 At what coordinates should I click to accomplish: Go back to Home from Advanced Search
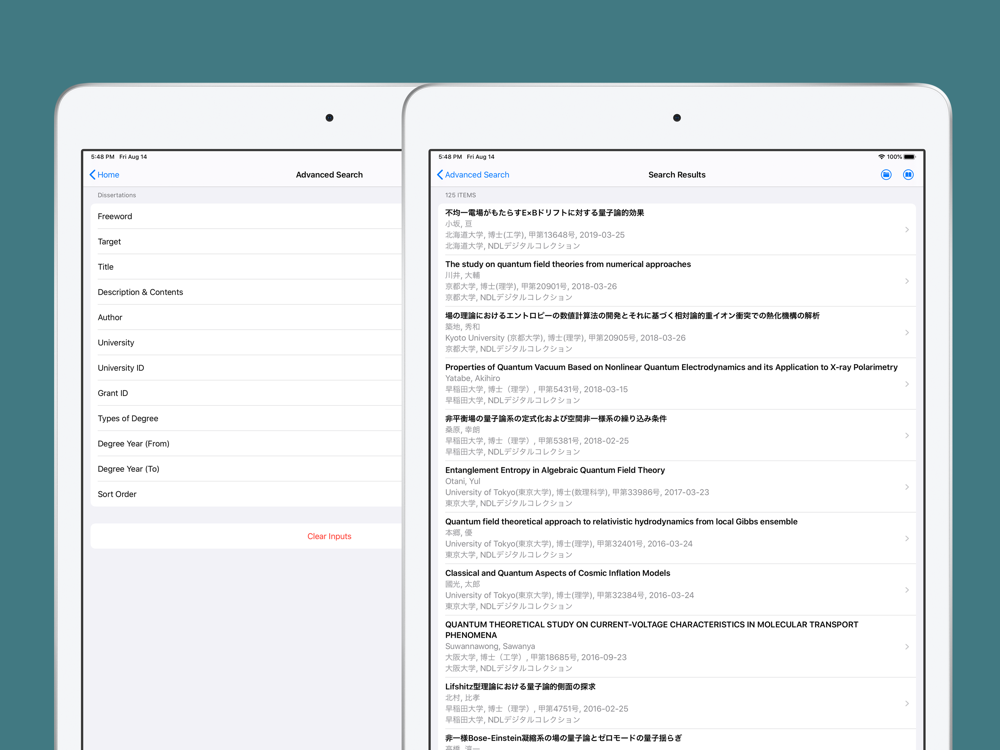pos(105,175)
